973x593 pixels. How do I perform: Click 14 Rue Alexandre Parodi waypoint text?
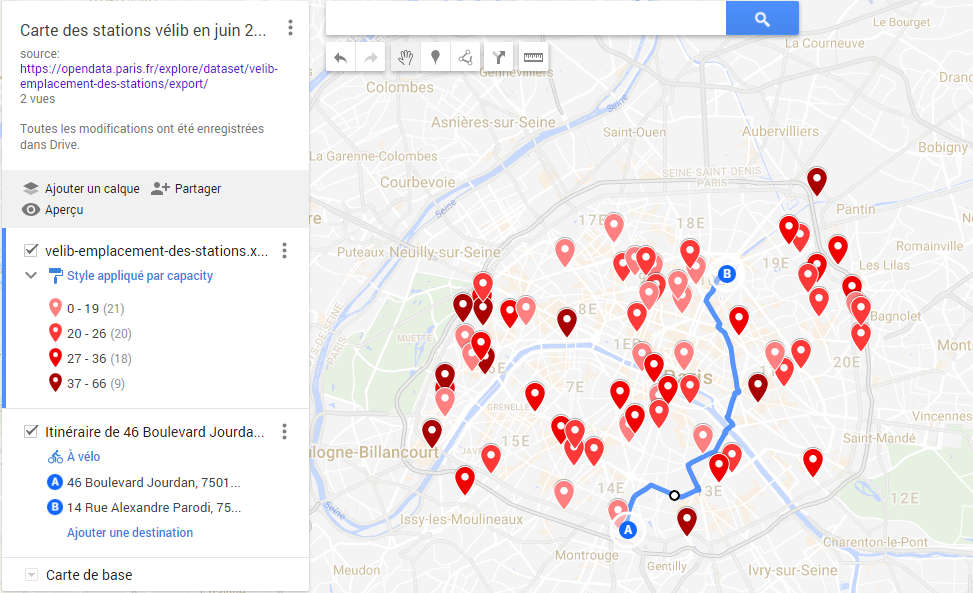point(154,507)
